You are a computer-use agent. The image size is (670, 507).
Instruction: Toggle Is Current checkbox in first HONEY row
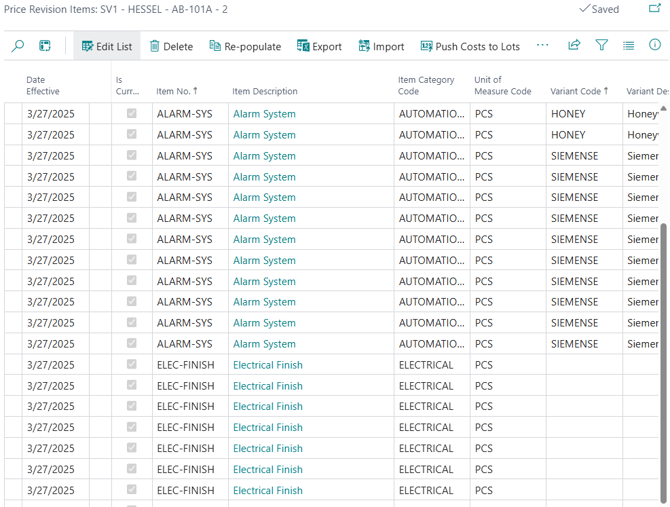point(132,113)
